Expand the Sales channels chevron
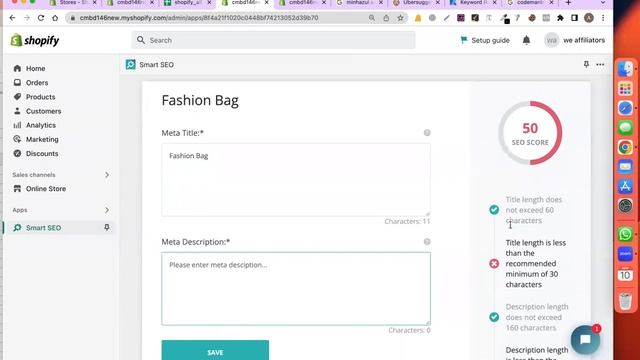Viewport: 640px width, 360px height. point(107,175)
